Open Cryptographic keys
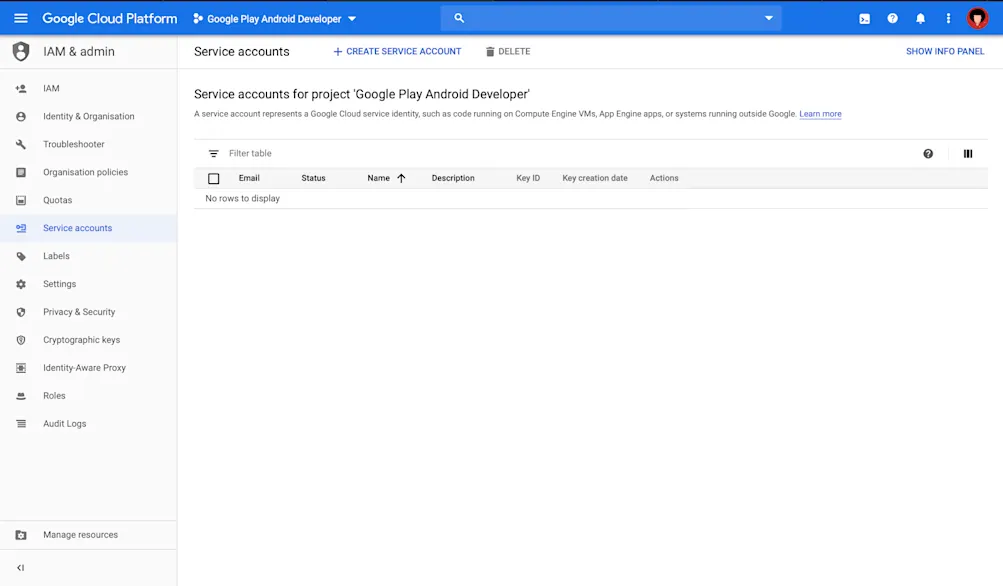Screen dimensions: 1003x586 (82, 340)
